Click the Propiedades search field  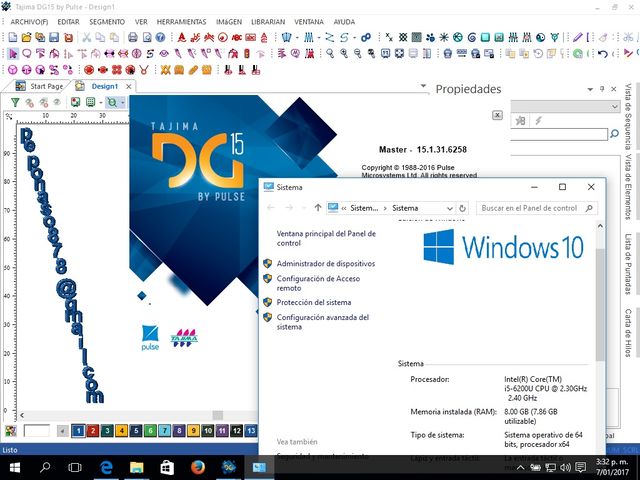pos(559,134)
